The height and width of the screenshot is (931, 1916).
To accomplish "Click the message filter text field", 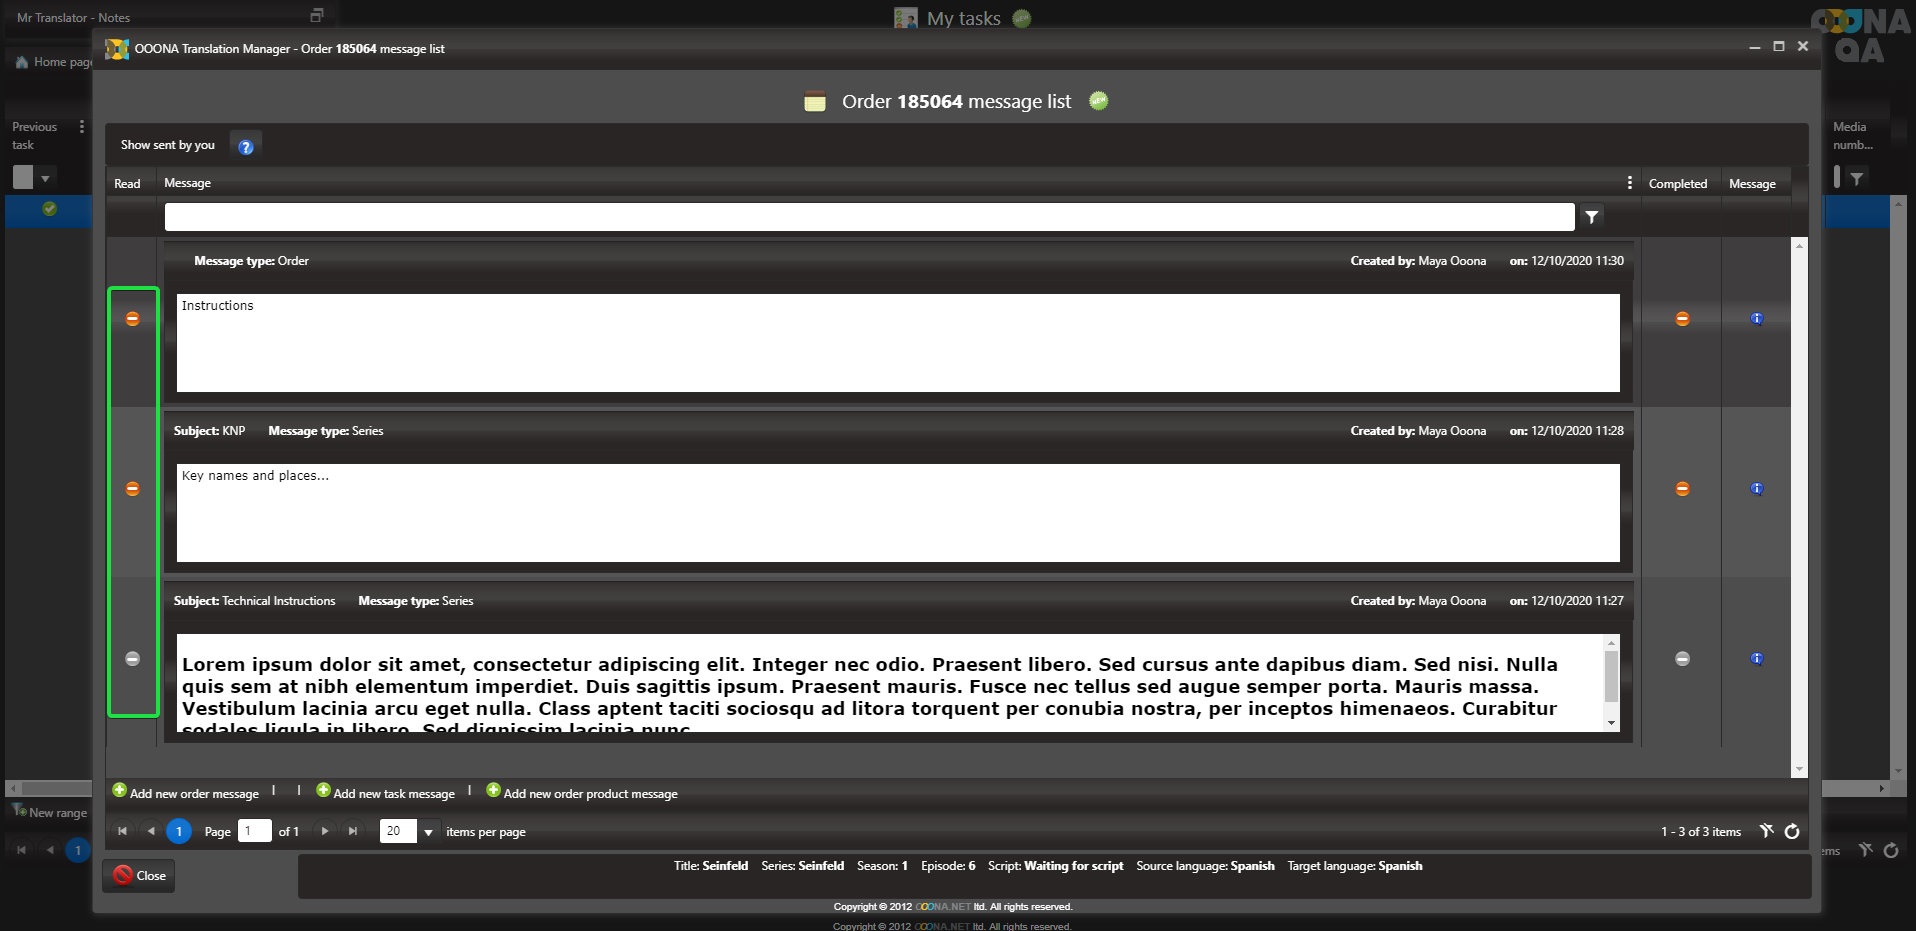I will click(x=868, y=217).
